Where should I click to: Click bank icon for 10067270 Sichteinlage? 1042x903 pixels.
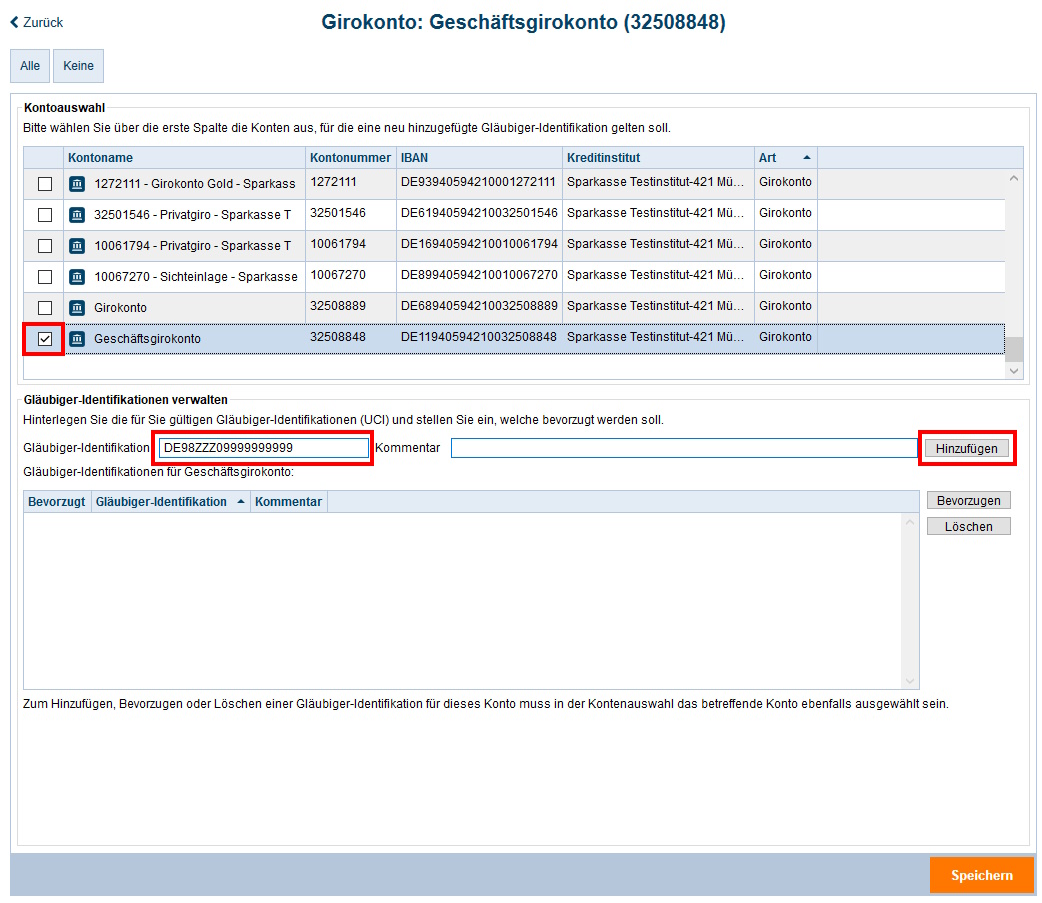77,277
